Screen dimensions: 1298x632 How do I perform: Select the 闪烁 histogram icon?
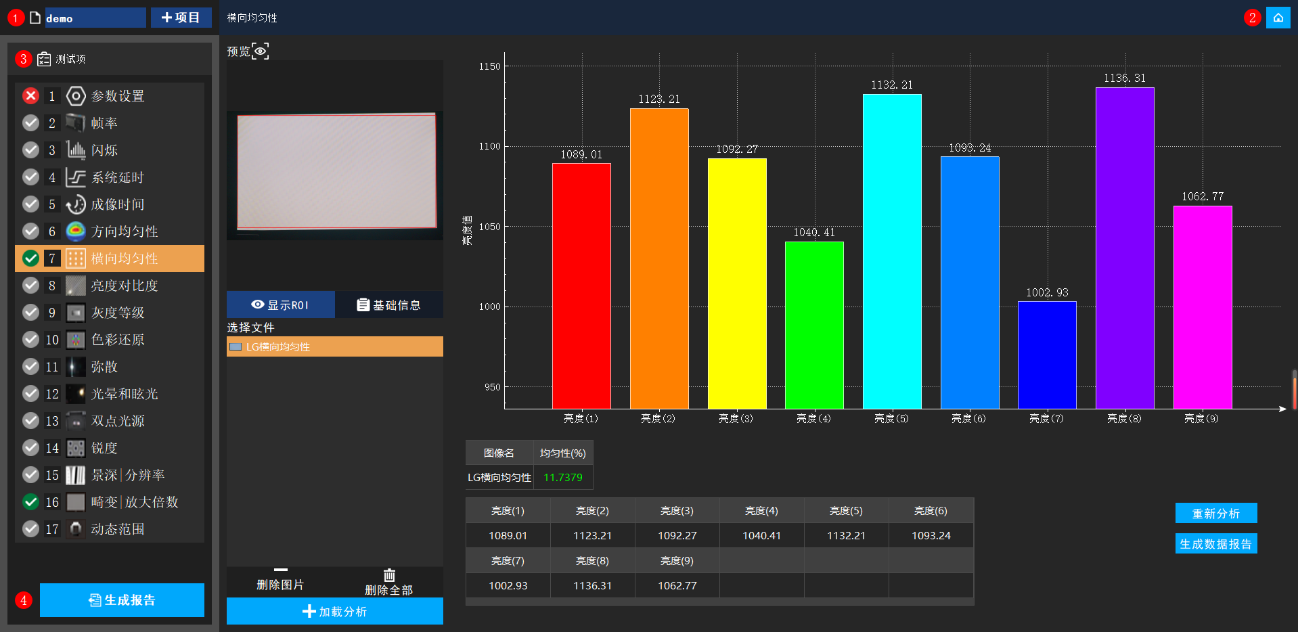[x=76, y=150]
